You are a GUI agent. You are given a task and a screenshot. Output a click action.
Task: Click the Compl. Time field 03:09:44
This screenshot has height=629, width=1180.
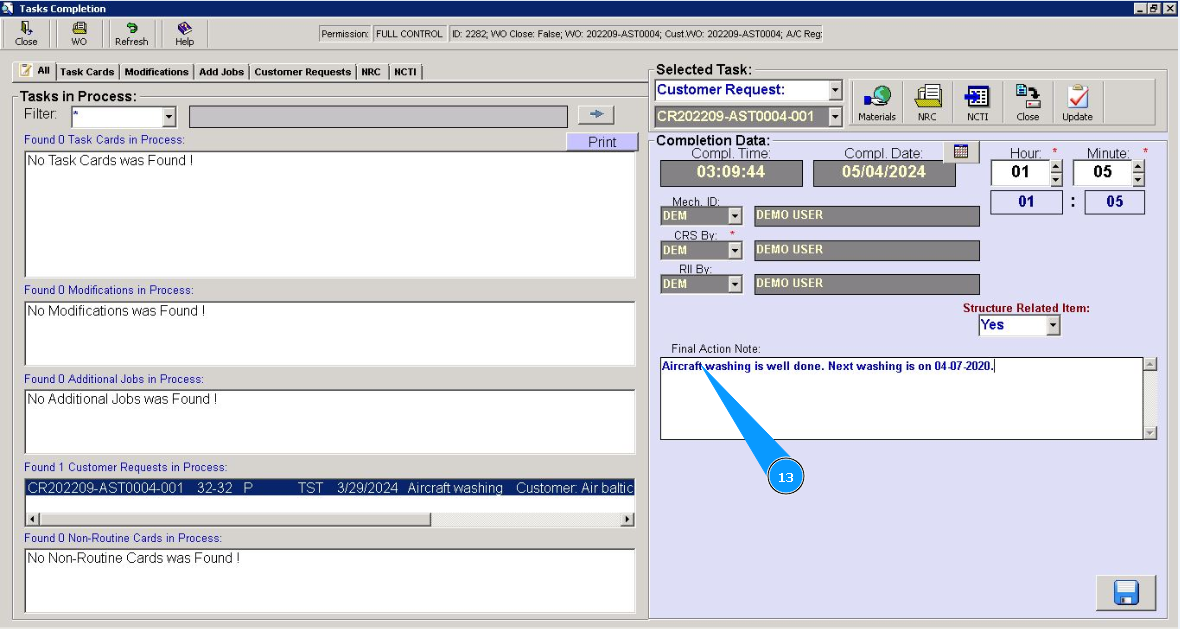point(731,172)
